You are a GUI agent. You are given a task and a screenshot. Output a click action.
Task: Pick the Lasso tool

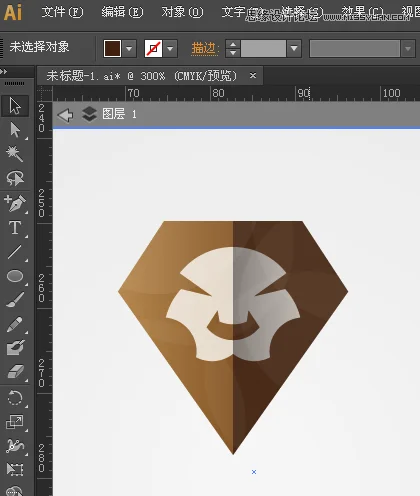(x=15, y=178)
